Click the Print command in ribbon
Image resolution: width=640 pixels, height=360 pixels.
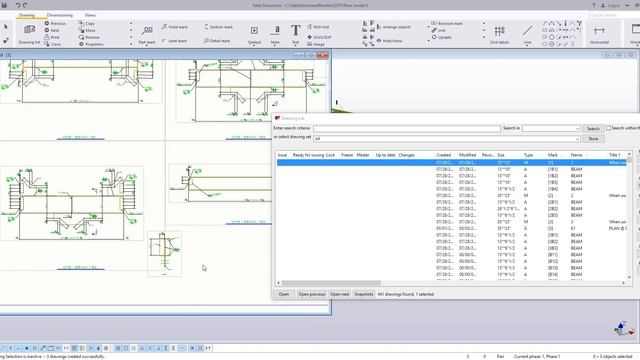click(x=52, y=37)
